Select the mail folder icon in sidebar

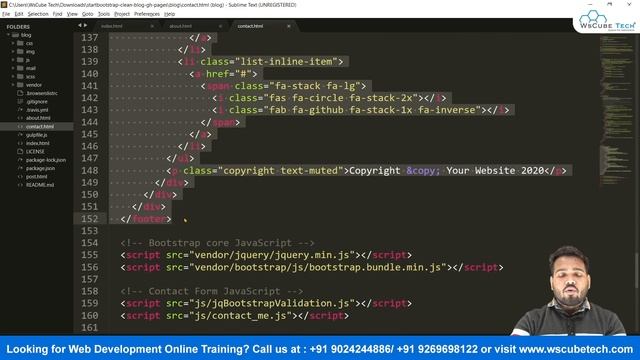20,68
